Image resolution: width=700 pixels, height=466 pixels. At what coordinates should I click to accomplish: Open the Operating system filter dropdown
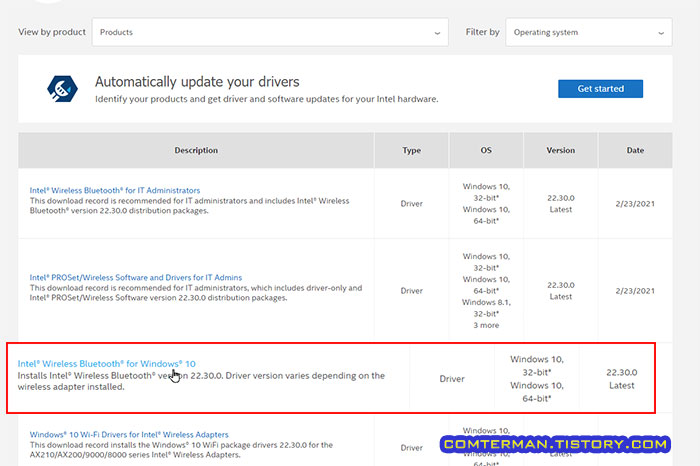point(588,32)
